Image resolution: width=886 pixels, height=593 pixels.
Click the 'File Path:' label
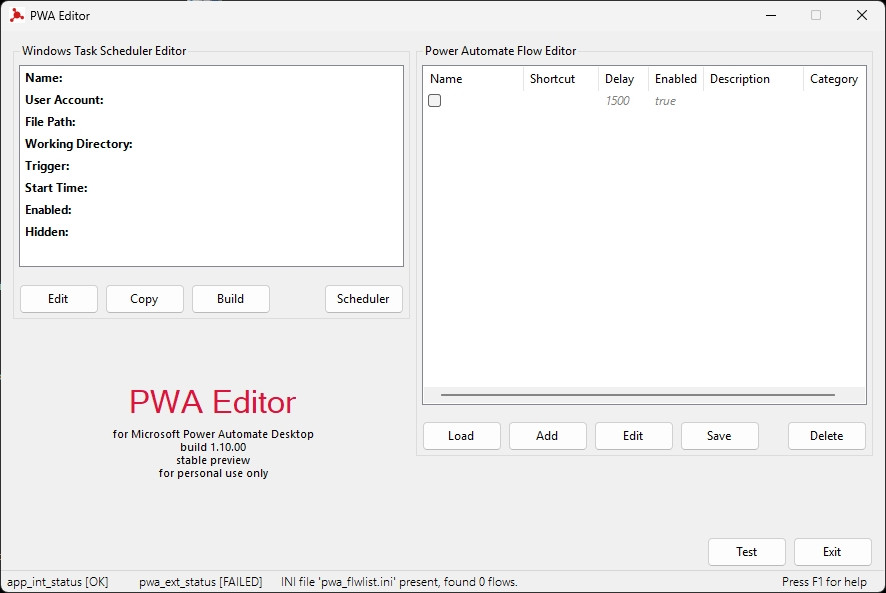click(50, 122)
